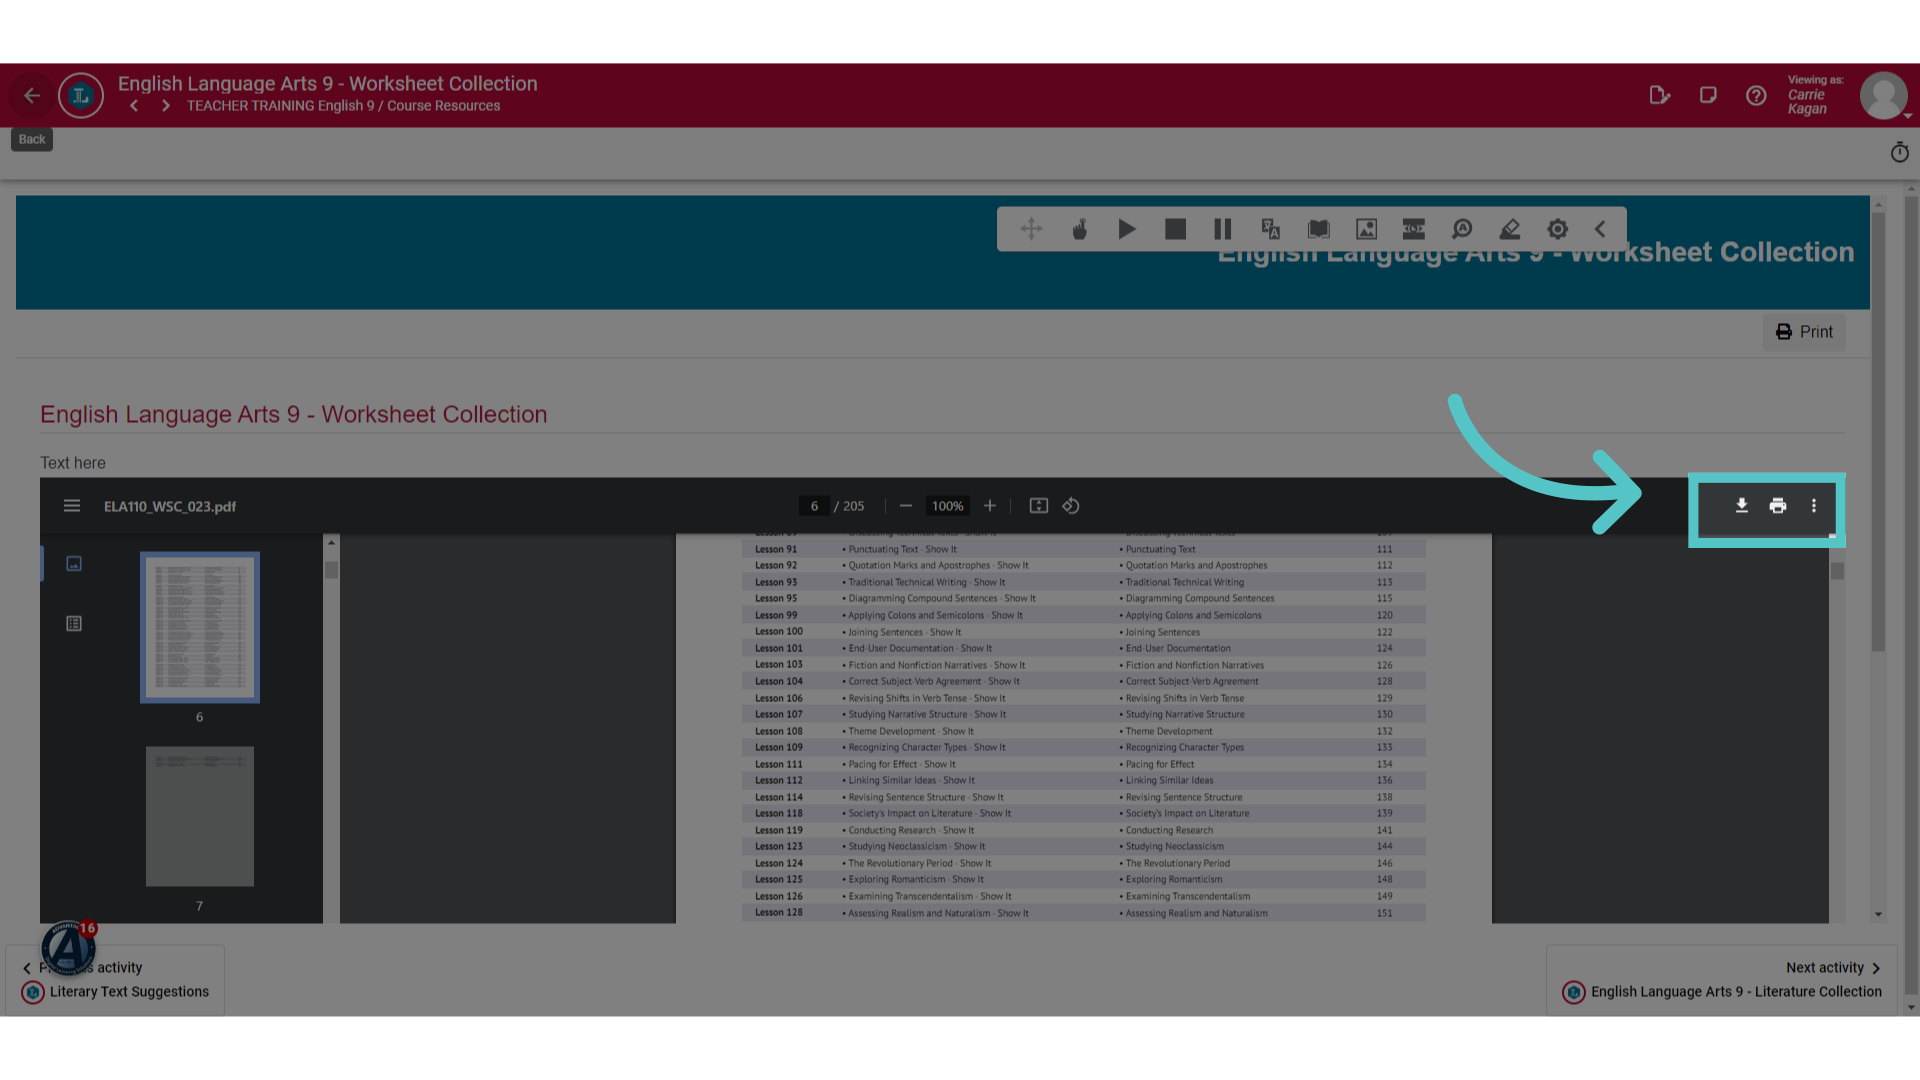Image resolution: width=1920 pixels, height=1080 pixels.
Task: Rotate the PDF page counterclockwise
Action: pos(1071,506)
